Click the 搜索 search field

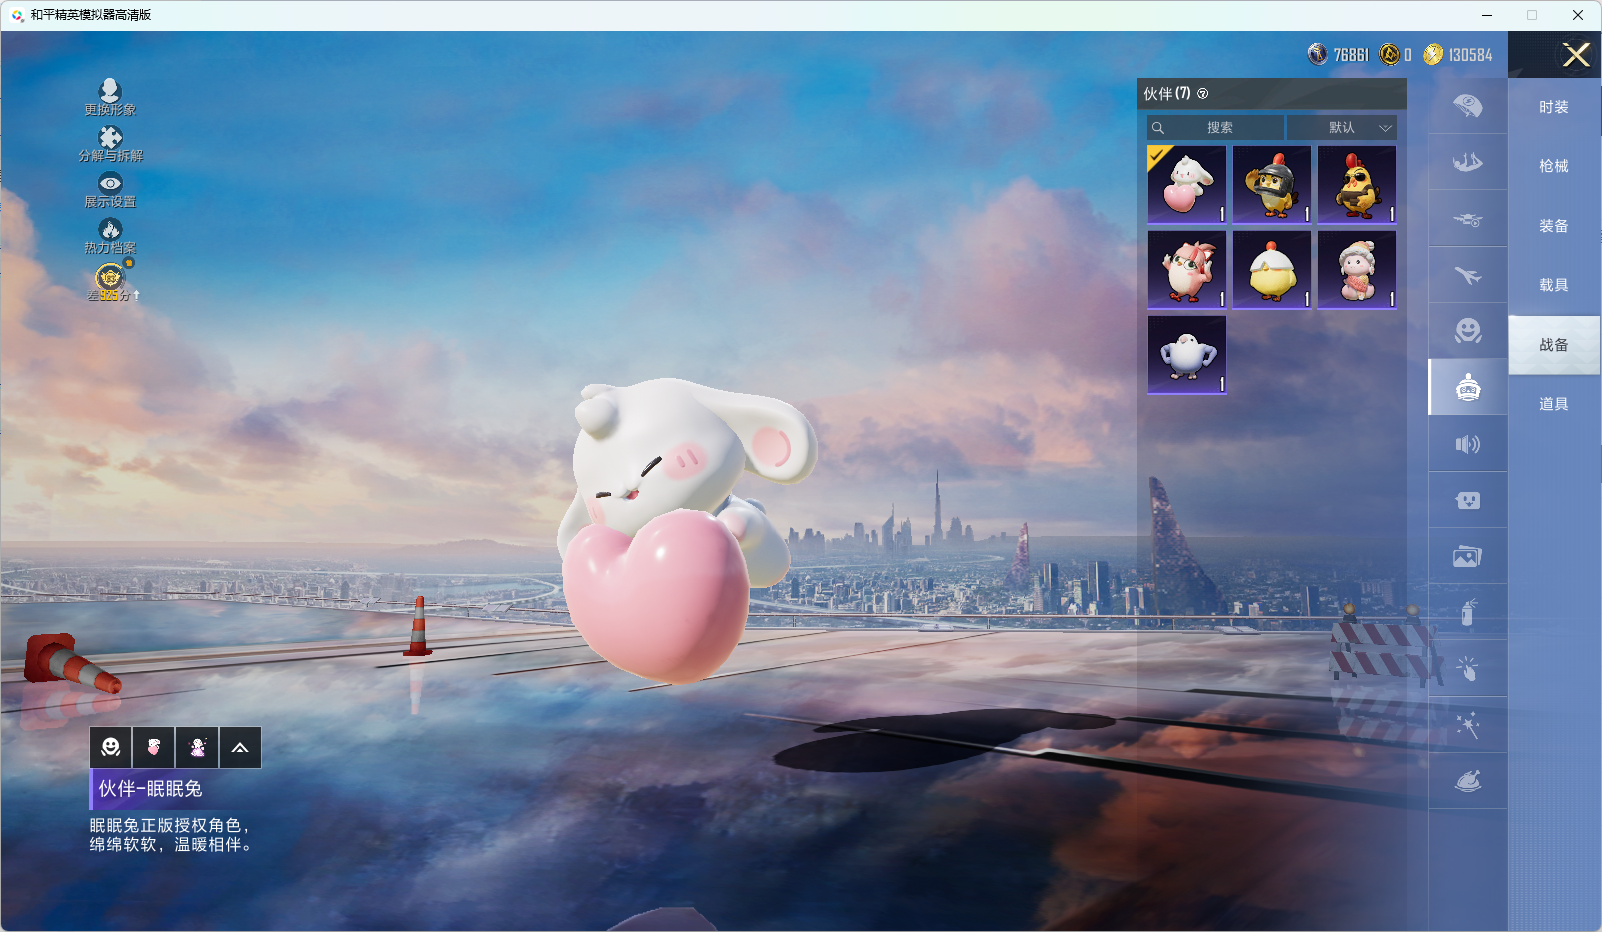pyautogui.click(x=1216, y=128)
